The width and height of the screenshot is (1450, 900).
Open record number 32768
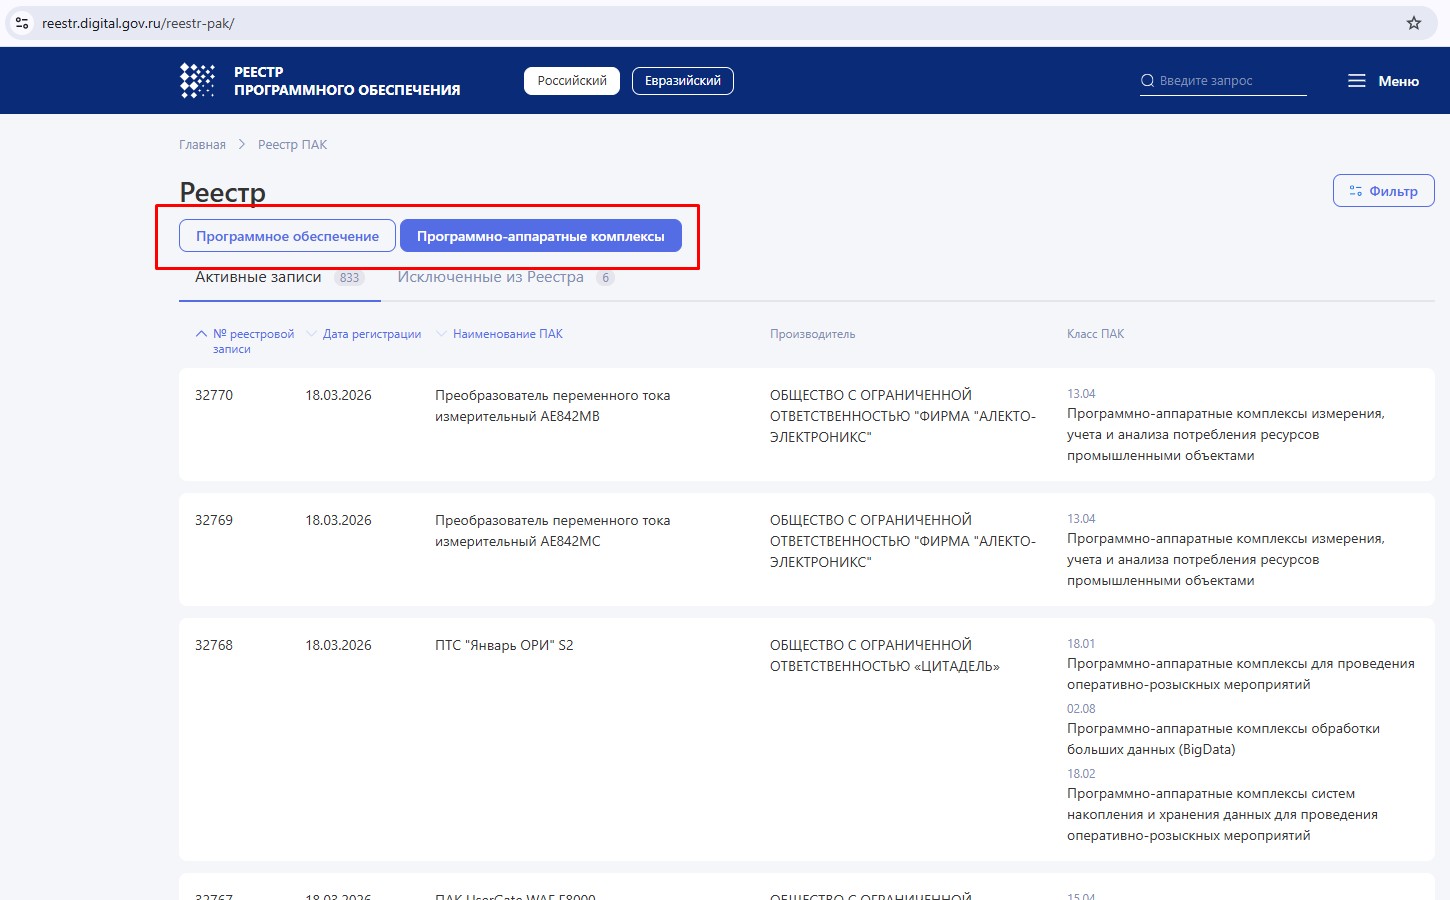point(214,645)
